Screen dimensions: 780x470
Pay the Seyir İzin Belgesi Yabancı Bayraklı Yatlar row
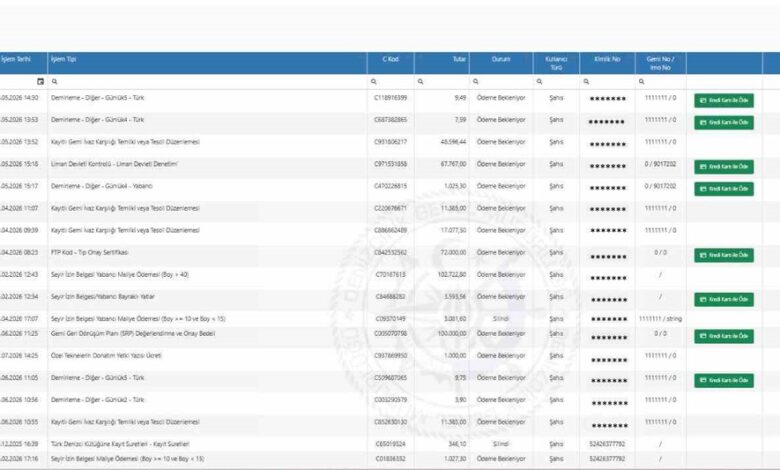tap(724, 299)
